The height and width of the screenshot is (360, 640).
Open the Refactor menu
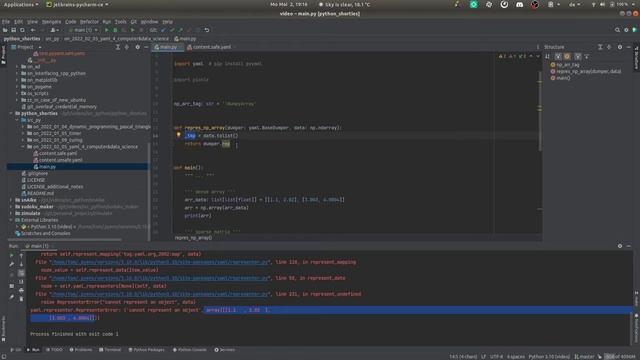point(89,22)
